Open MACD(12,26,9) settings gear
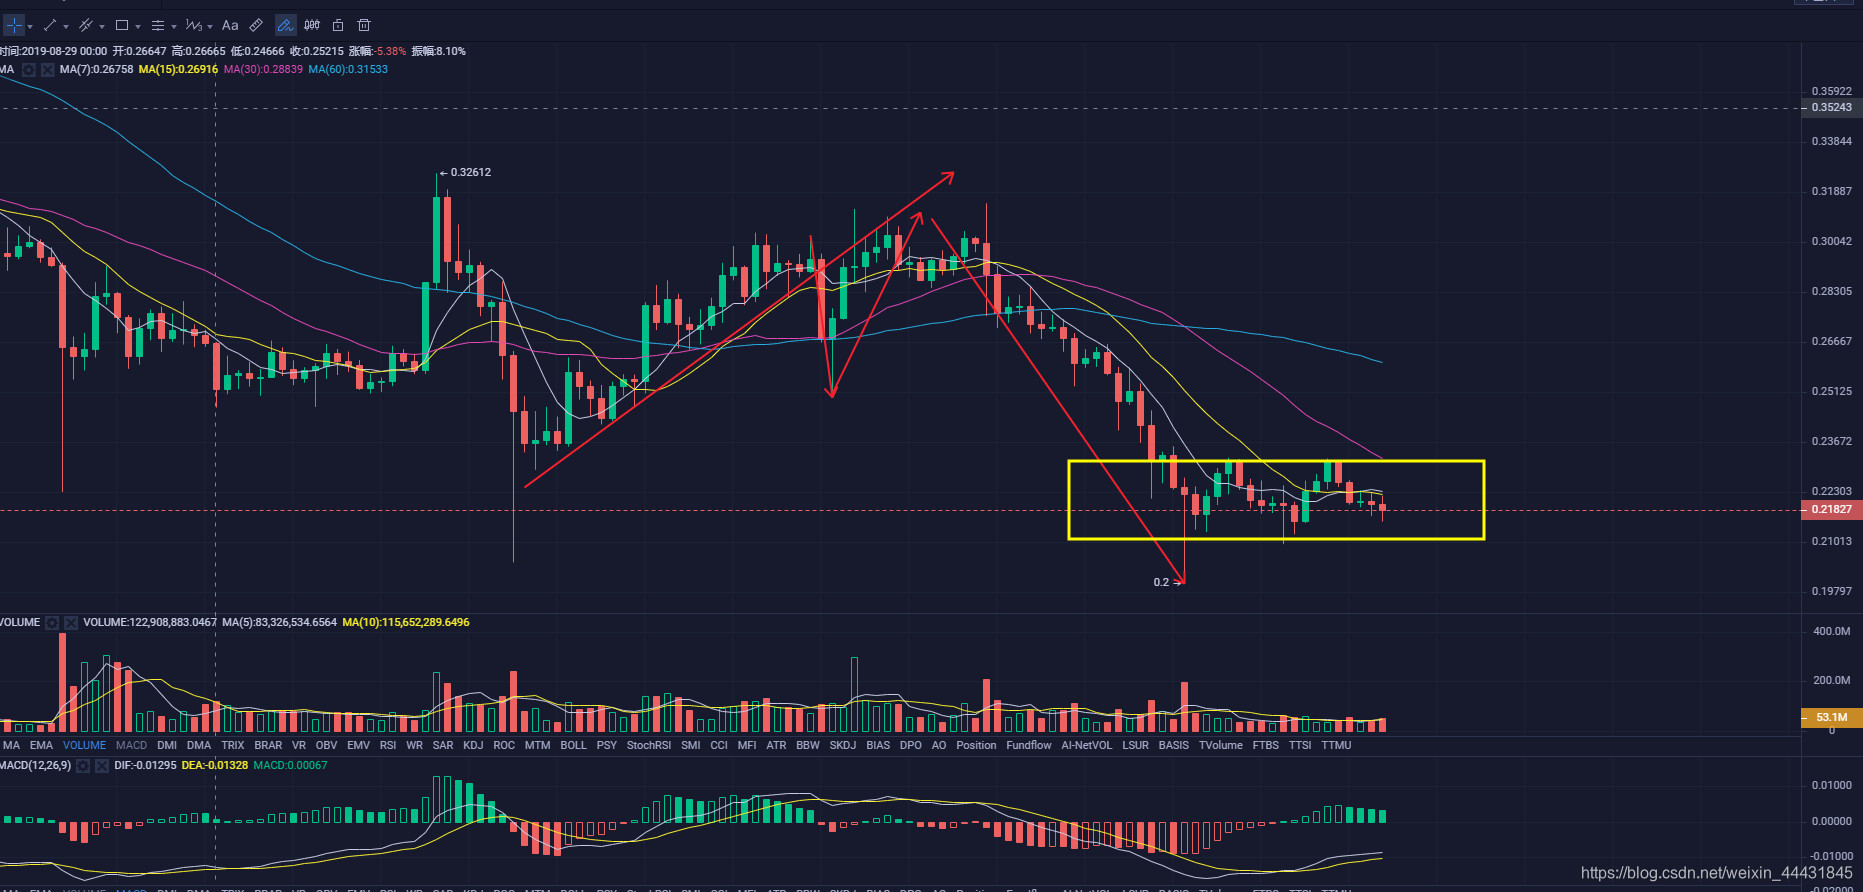Screen dimensions: 1863x892 [84, 766]
